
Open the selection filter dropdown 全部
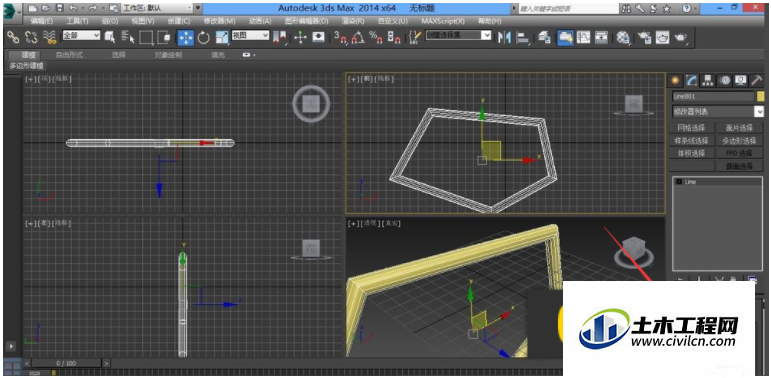tap(81, 35)
